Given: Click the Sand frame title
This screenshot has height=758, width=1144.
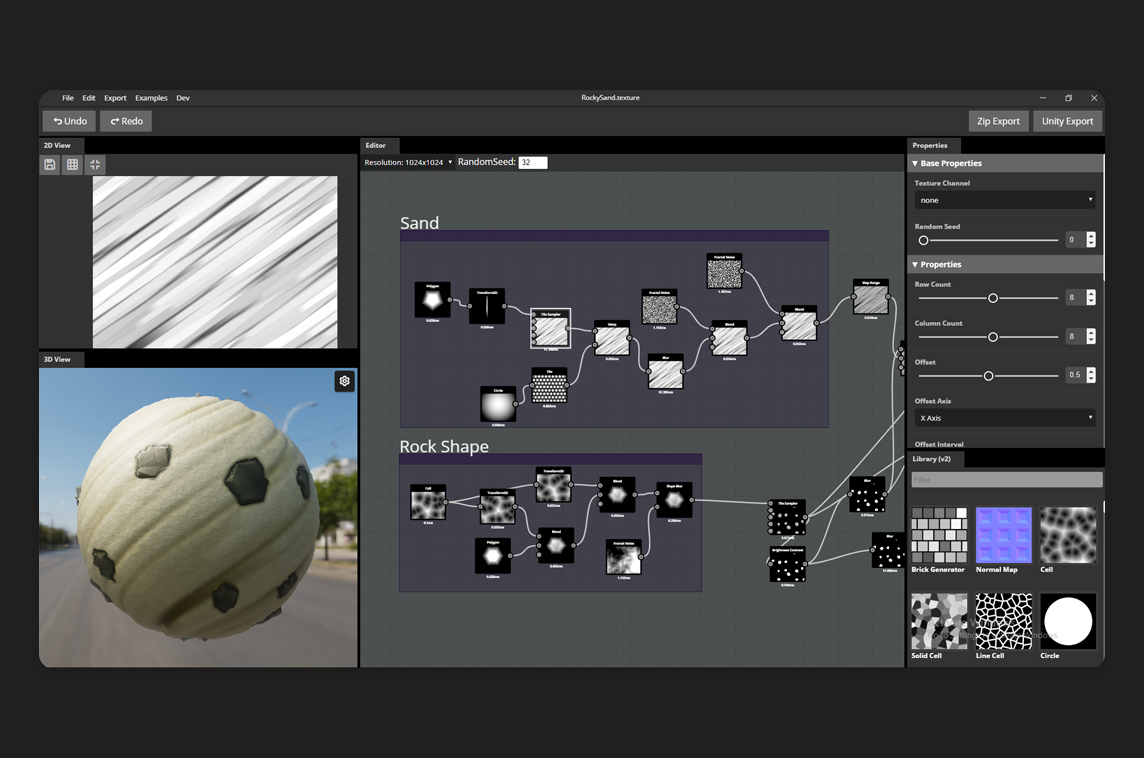Looking at the screenshot, I should point(420,223).
